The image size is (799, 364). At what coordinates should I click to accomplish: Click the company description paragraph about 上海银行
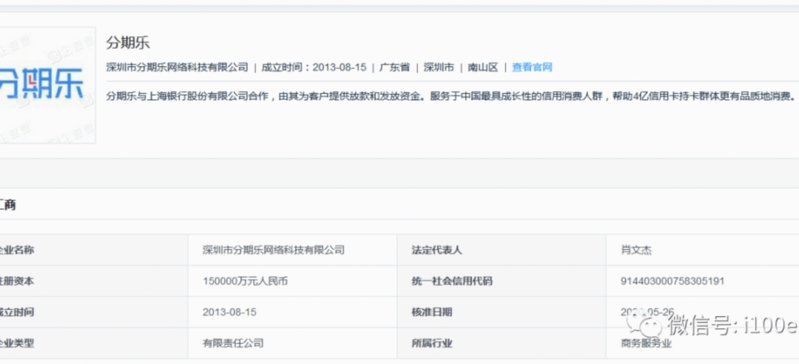coord(451,96)
